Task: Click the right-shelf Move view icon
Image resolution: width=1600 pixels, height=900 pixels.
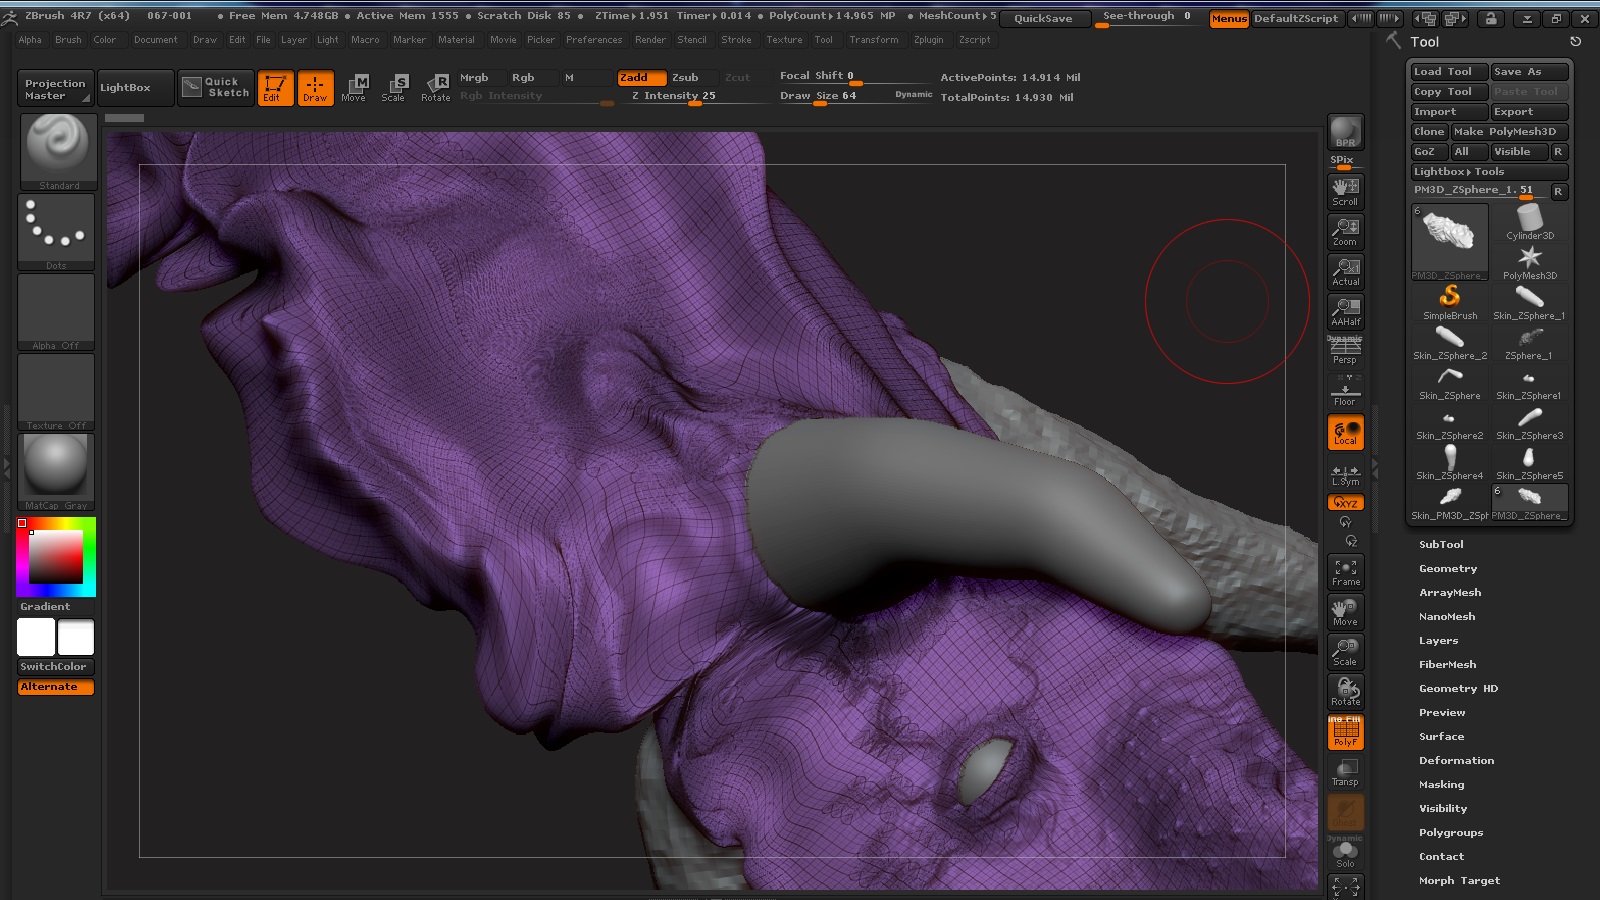Action: pyautogui.click(x=1345, y=612)
